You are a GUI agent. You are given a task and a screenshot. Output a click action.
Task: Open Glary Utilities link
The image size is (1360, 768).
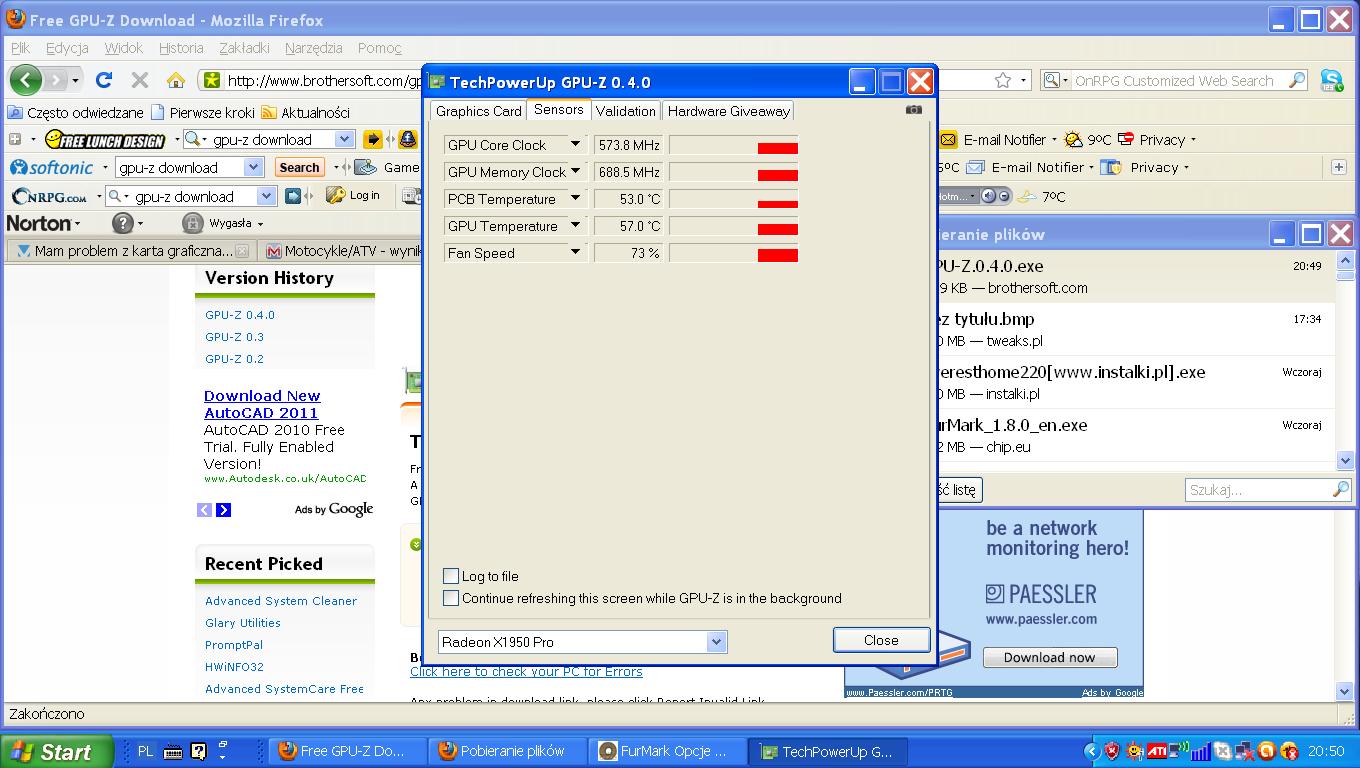[x=243, y=623]
